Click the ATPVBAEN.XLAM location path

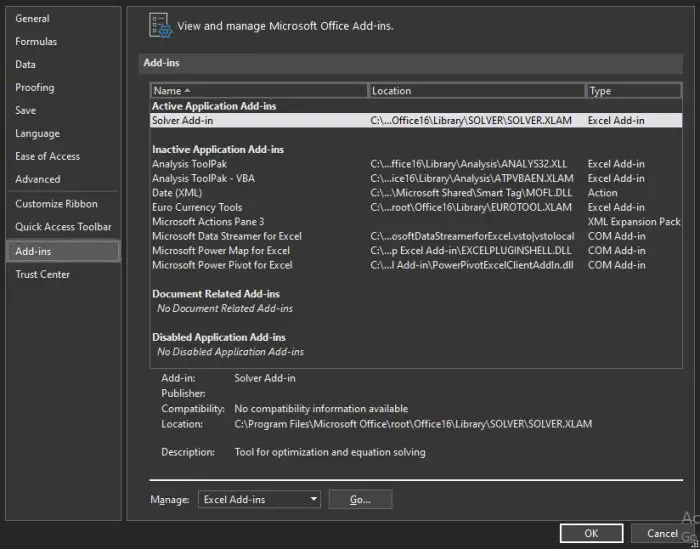click(472, 179)
